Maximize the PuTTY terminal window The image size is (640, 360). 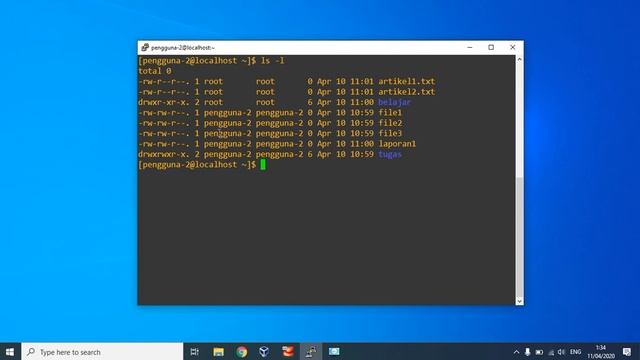[x=491, y=47]
